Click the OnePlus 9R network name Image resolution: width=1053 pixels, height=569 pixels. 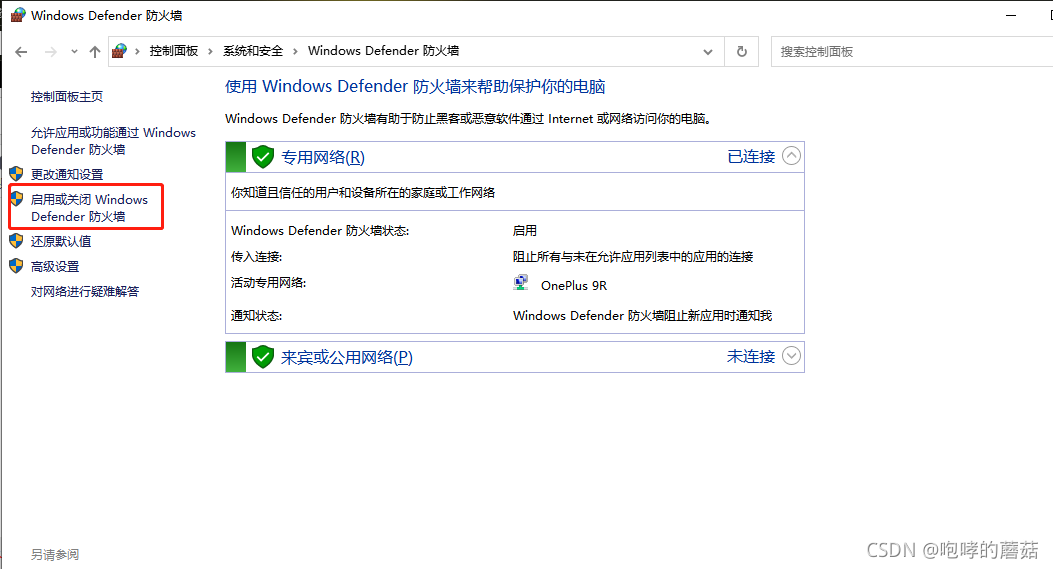[x=574, y=286]
